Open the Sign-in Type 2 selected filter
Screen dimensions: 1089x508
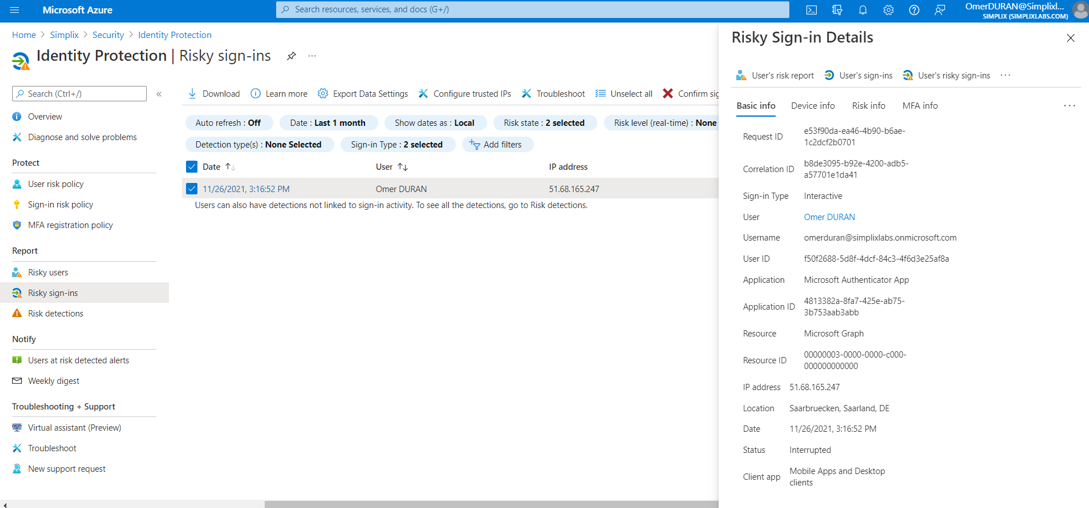point(397,145)
